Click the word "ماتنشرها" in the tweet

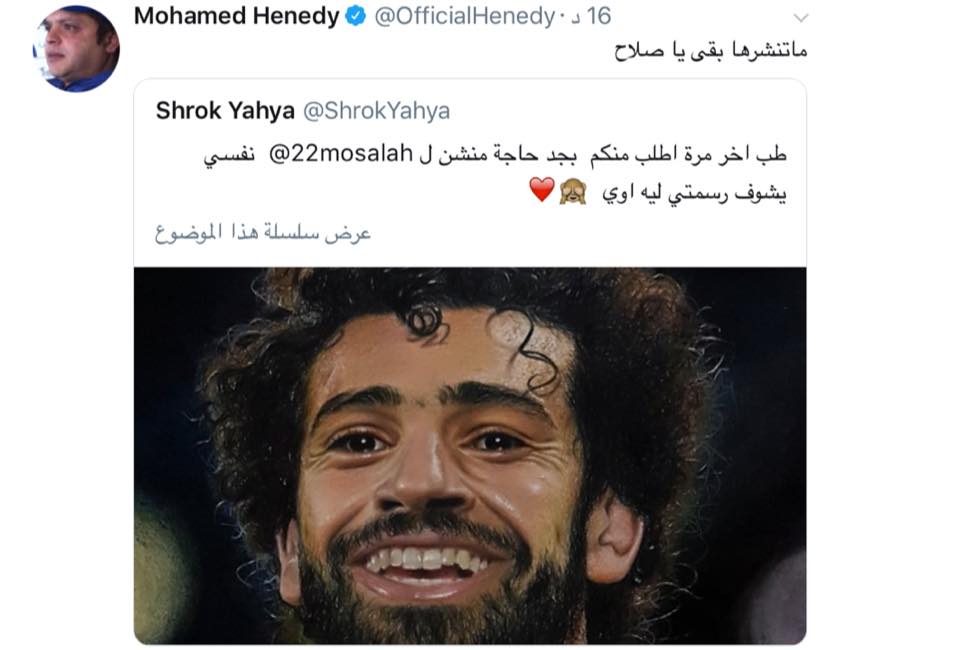click(x=768, y=50)
